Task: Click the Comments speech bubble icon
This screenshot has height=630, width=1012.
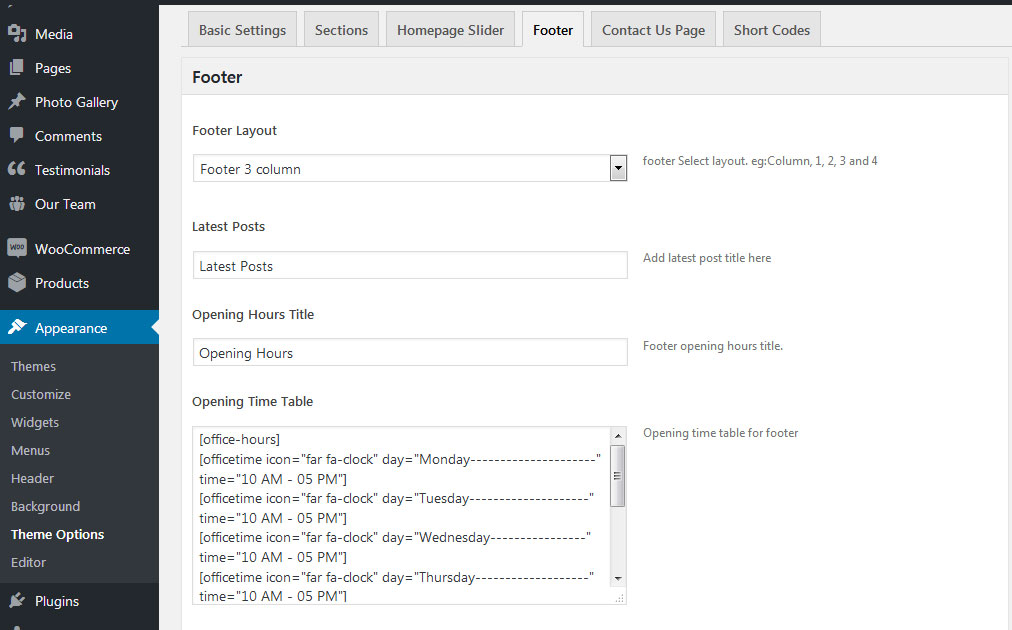Action: coord(17,136)
